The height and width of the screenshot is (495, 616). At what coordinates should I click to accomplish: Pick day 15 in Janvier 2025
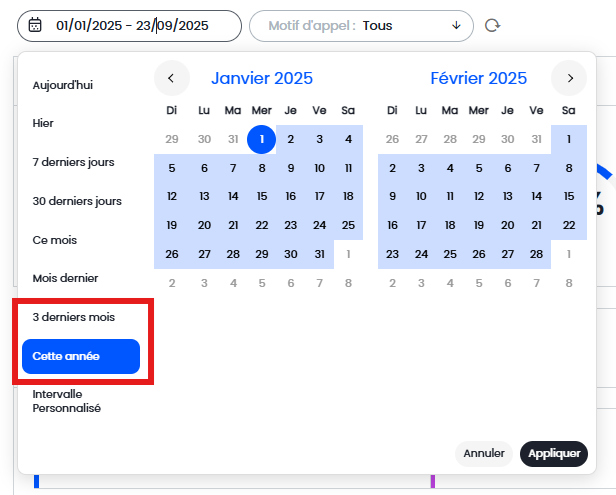coord(261,197)
